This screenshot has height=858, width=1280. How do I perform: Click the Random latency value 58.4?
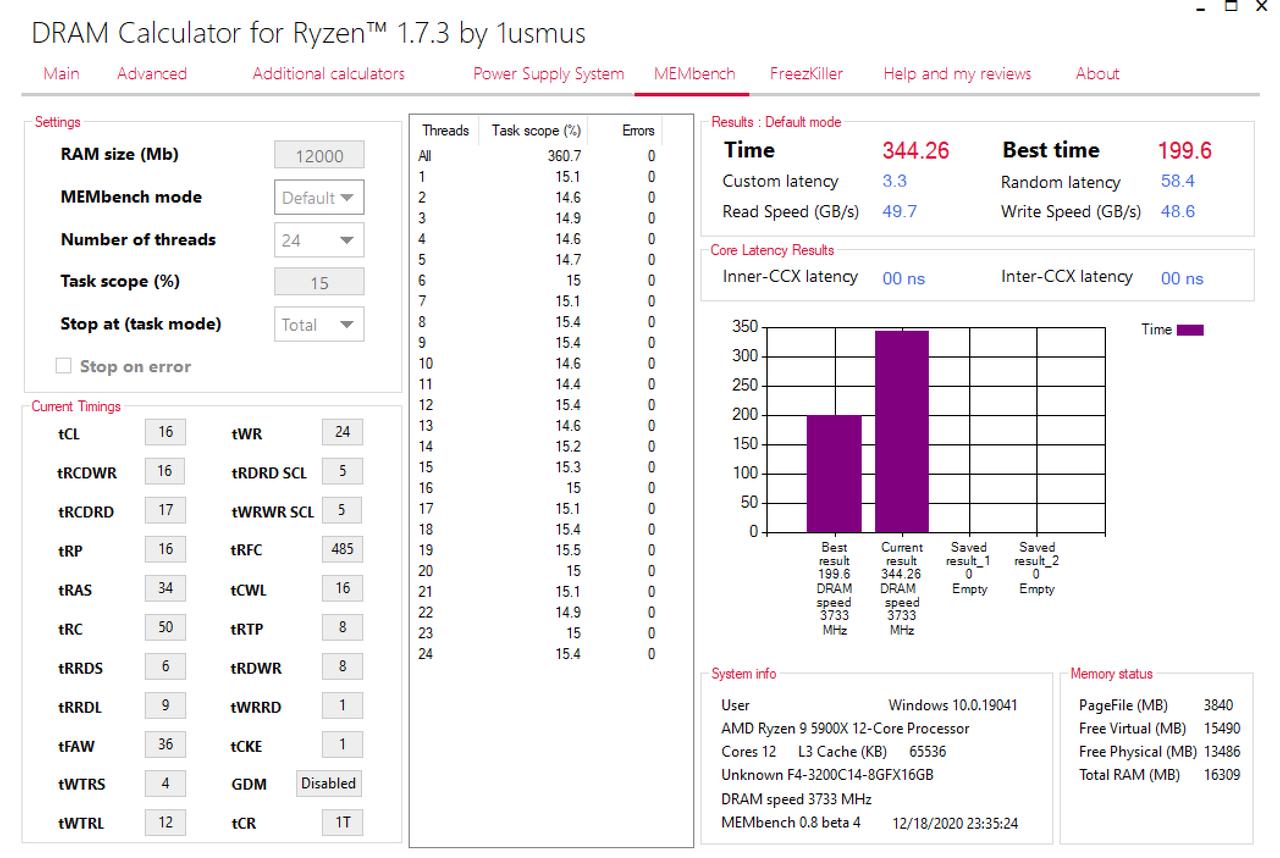(x=1177, y=181)
